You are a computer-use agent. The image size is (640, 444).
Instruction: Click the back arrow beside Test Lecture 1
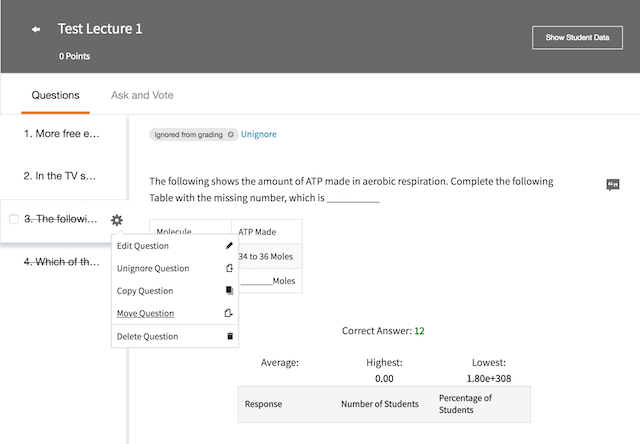36,29
